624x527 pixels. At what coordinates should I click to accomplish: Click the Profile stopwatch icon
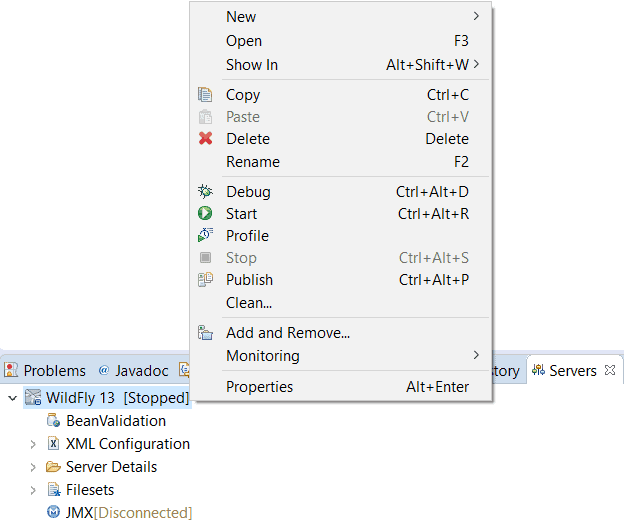point(205,235)
